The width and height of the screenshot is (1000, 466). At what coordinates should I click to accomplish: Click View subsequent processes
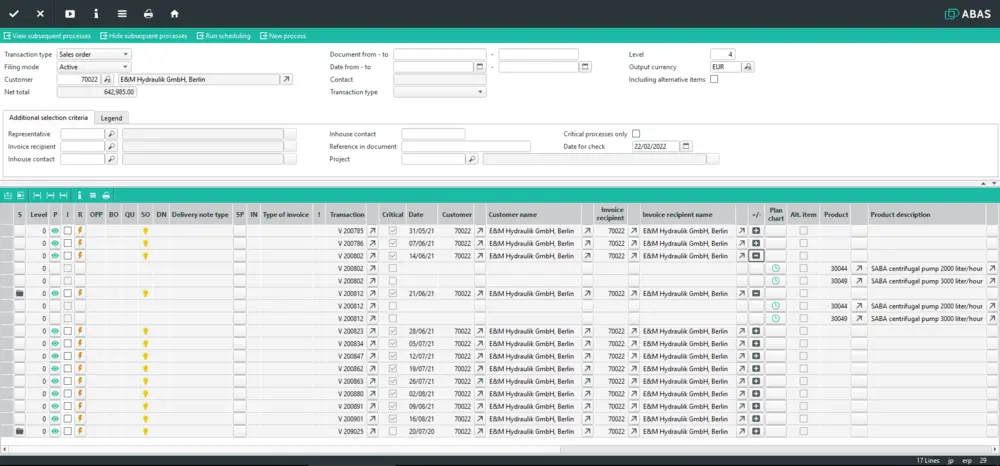47,36
